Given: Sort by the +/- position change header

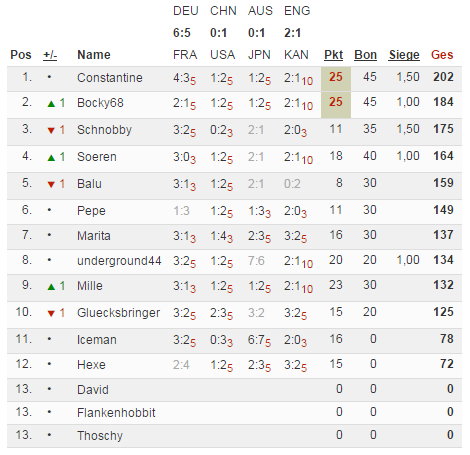Looking at the screenshot, I should (50, 55).
